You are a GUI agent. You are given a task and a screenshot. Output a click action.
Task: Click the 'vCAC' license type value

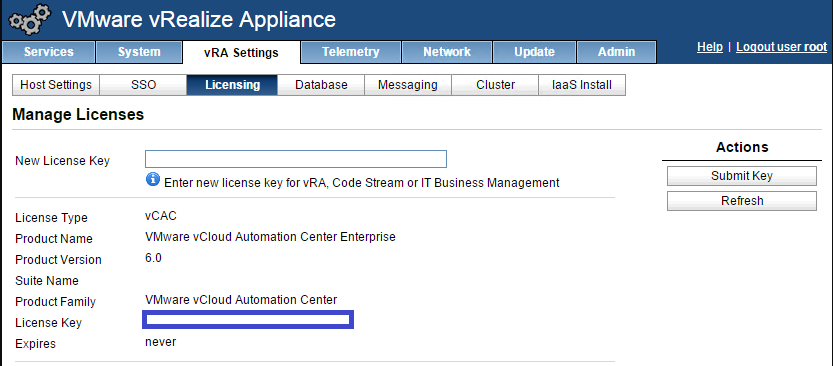tap(161, 216)
